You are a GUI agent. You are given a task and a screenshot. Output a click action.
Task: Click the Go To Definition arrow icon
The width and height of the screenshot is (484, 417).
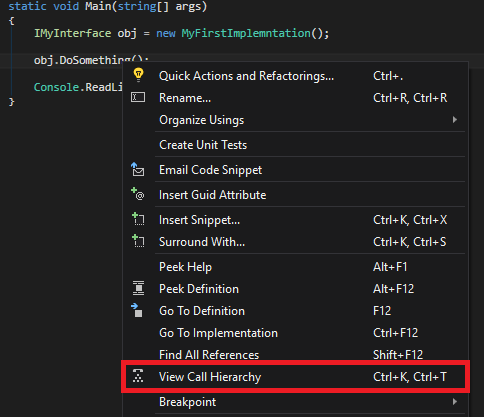[x=137, y=310]
